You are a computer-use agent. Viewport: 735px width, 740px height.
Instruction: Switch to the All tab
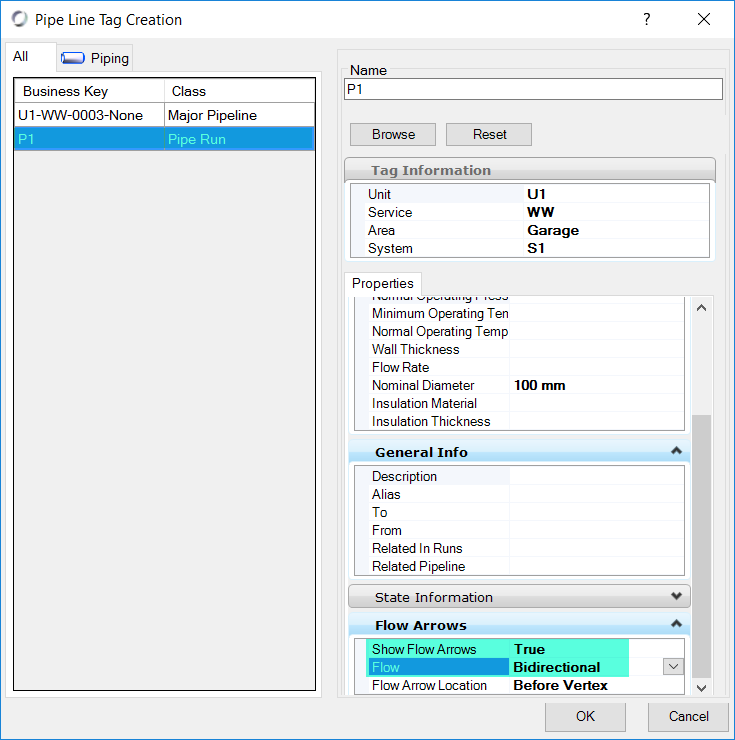(x=21, y=57)
